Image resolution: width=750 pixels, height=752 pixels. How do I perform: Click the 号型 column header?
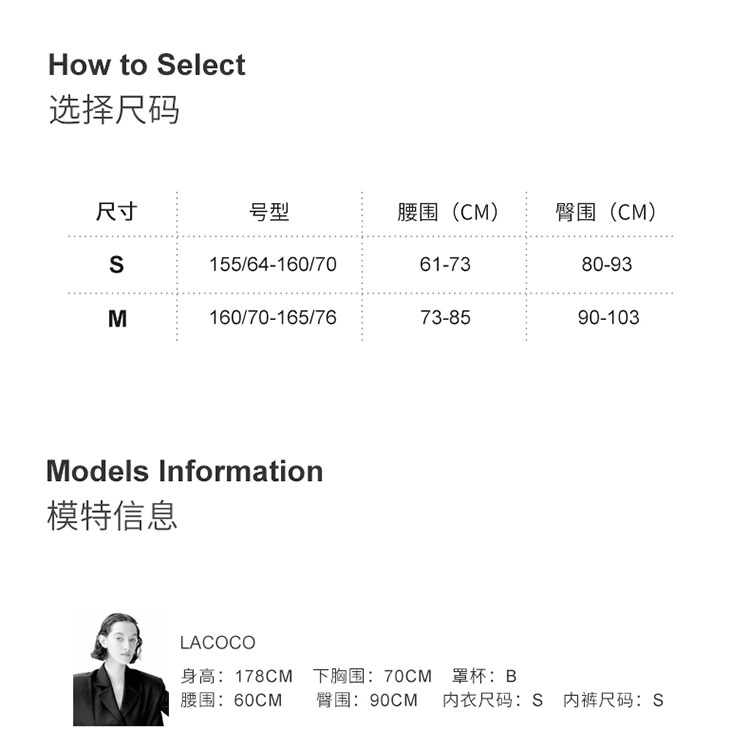click(x=269, y=212)
